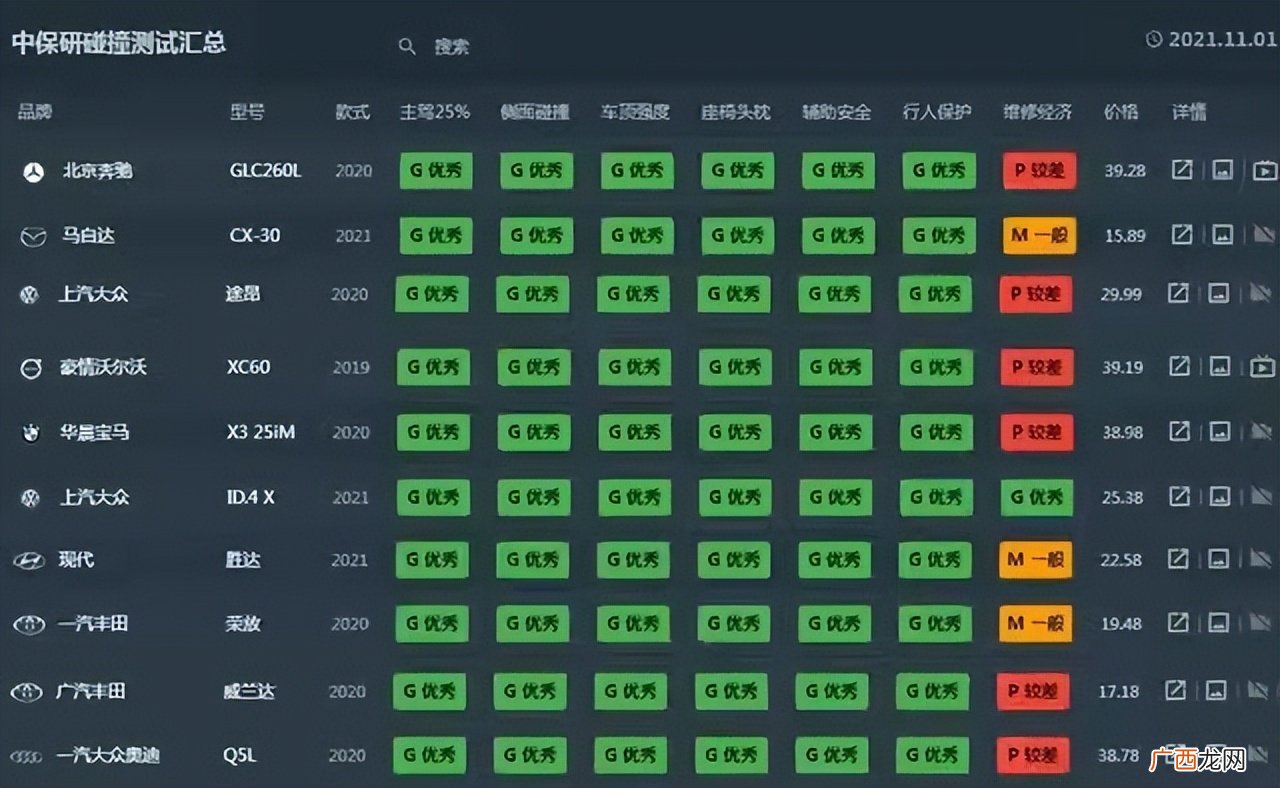Screen dimensions: 1280x788
Task: Open the image gallery icon for XC60
Action: point(1220,366)
